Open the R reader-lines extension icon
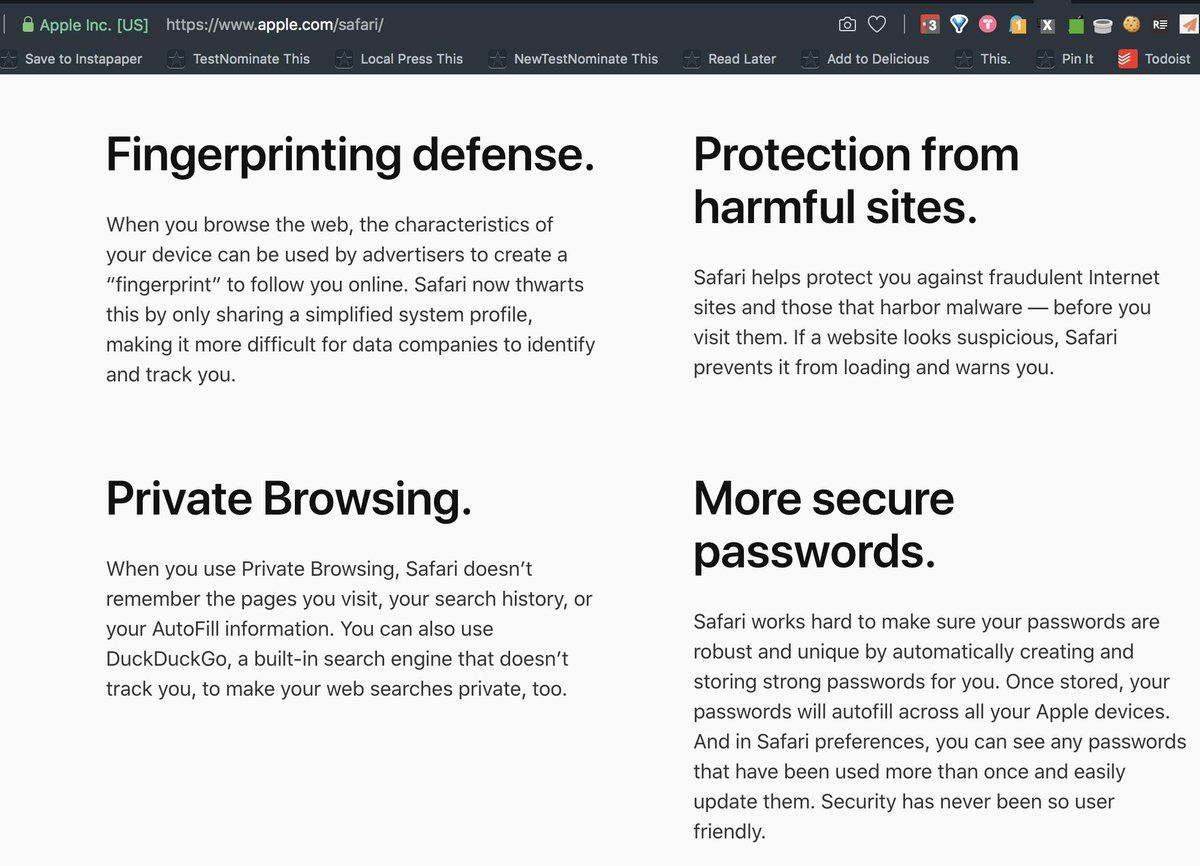Screen dimensions: 1200x866 tap(1160, 25)
